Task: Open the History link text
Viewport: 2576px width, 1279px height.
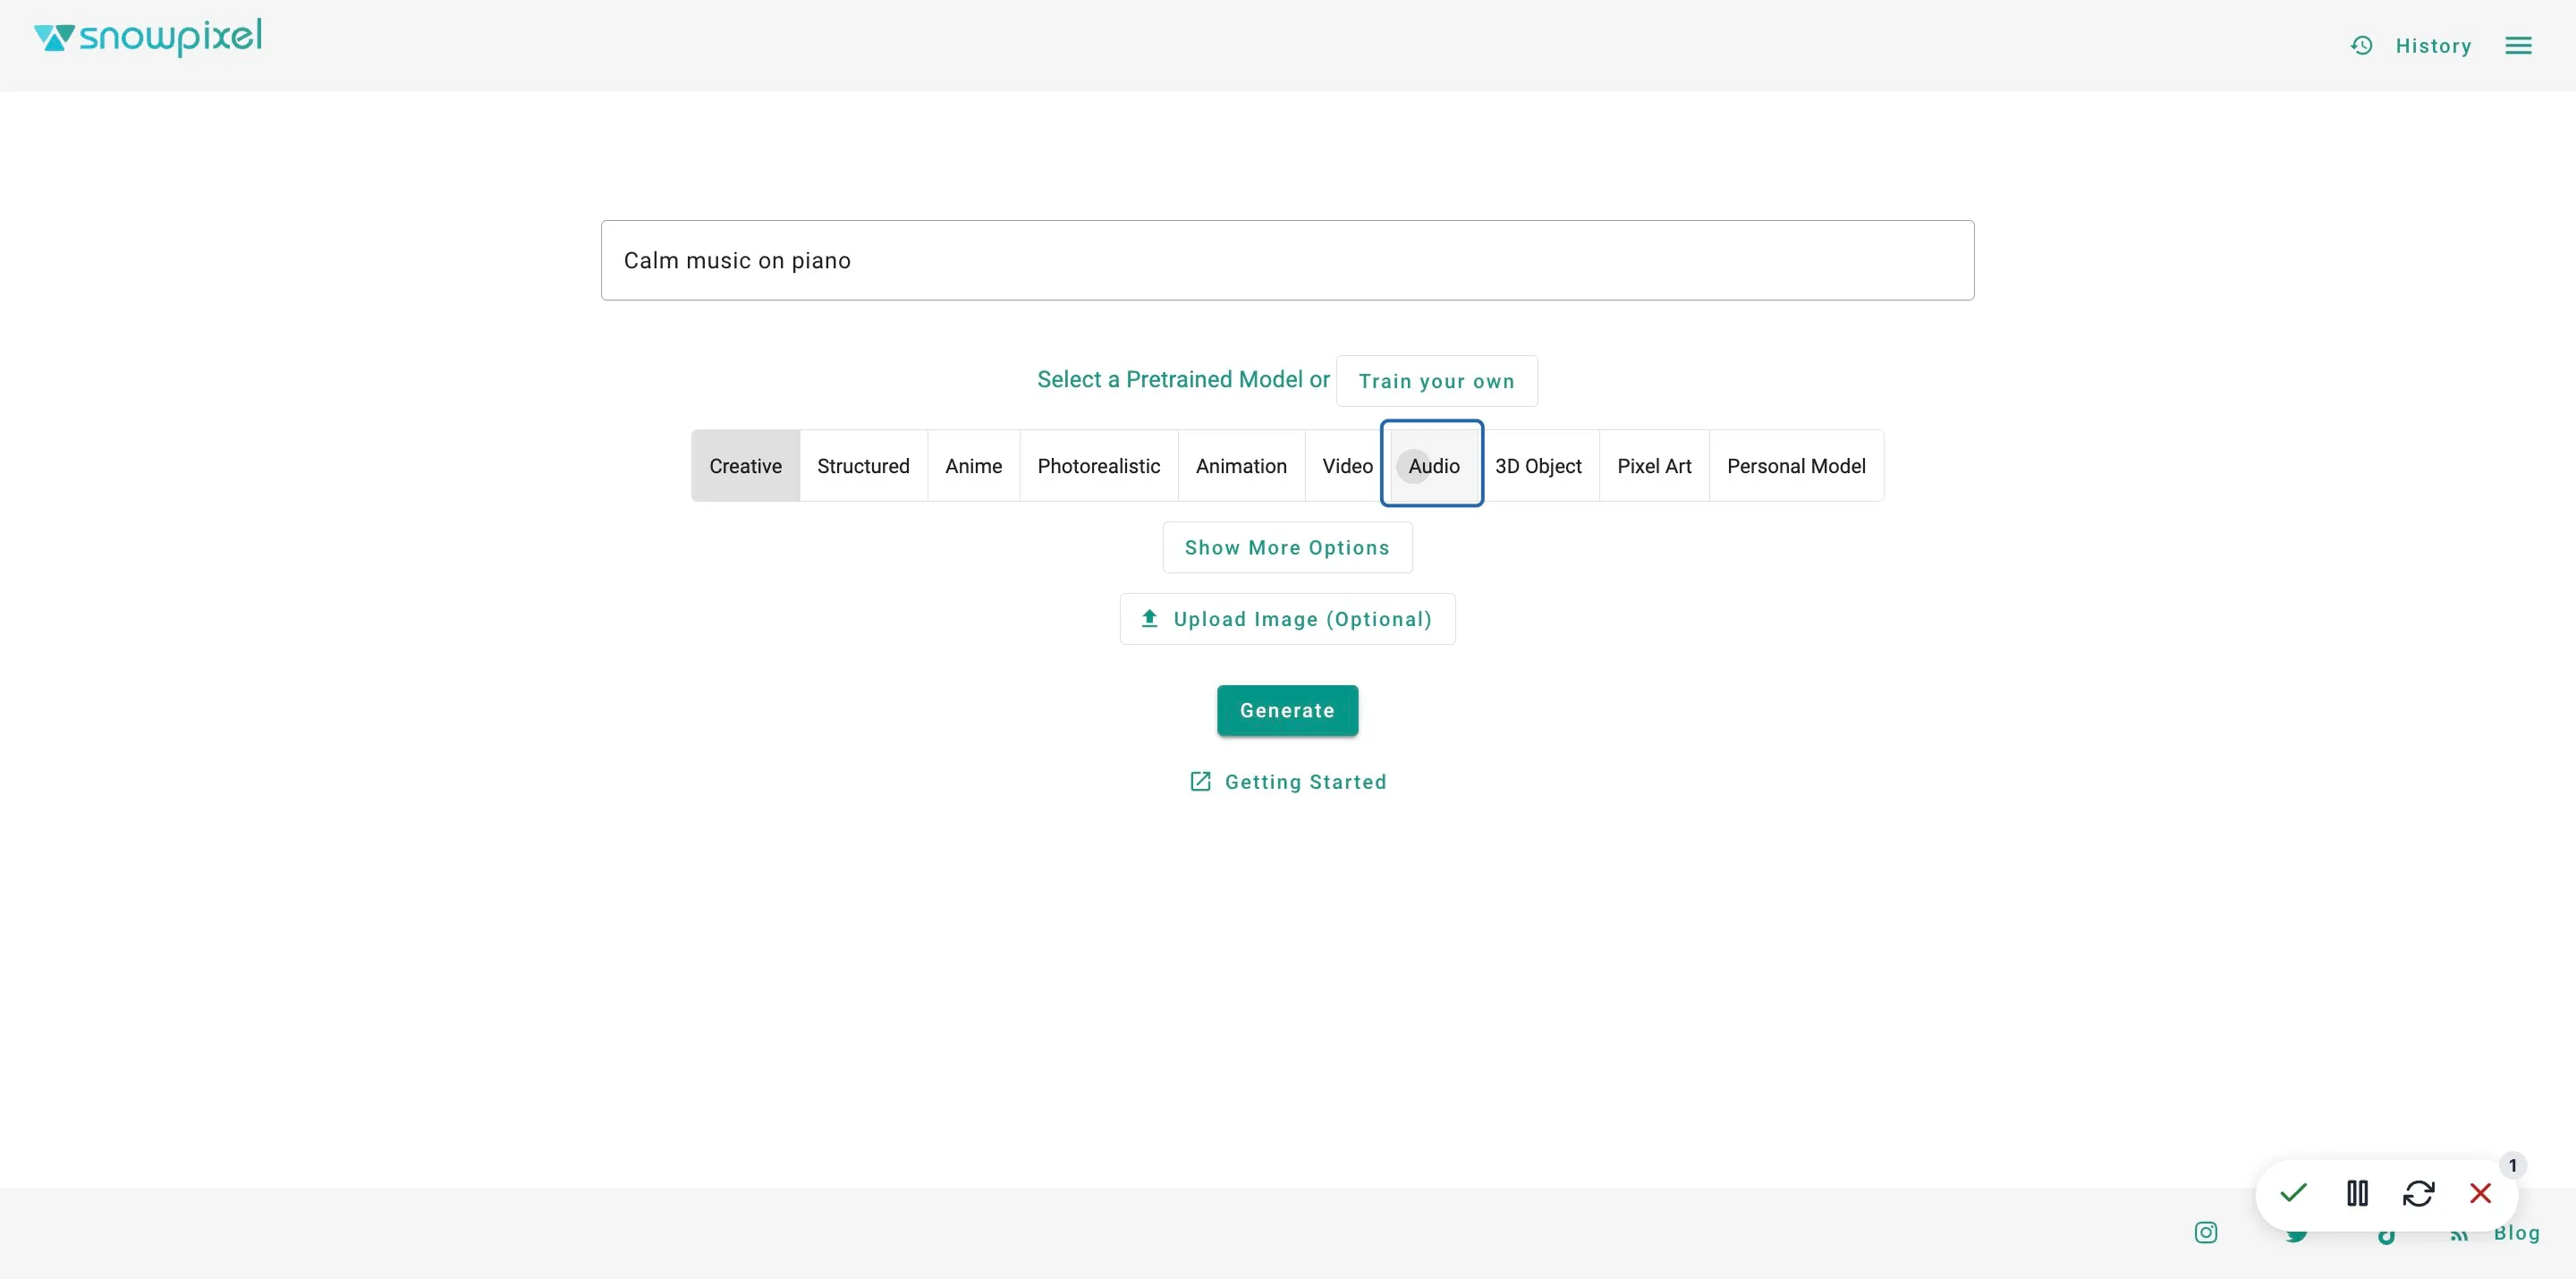Action: pos(2433,45)
